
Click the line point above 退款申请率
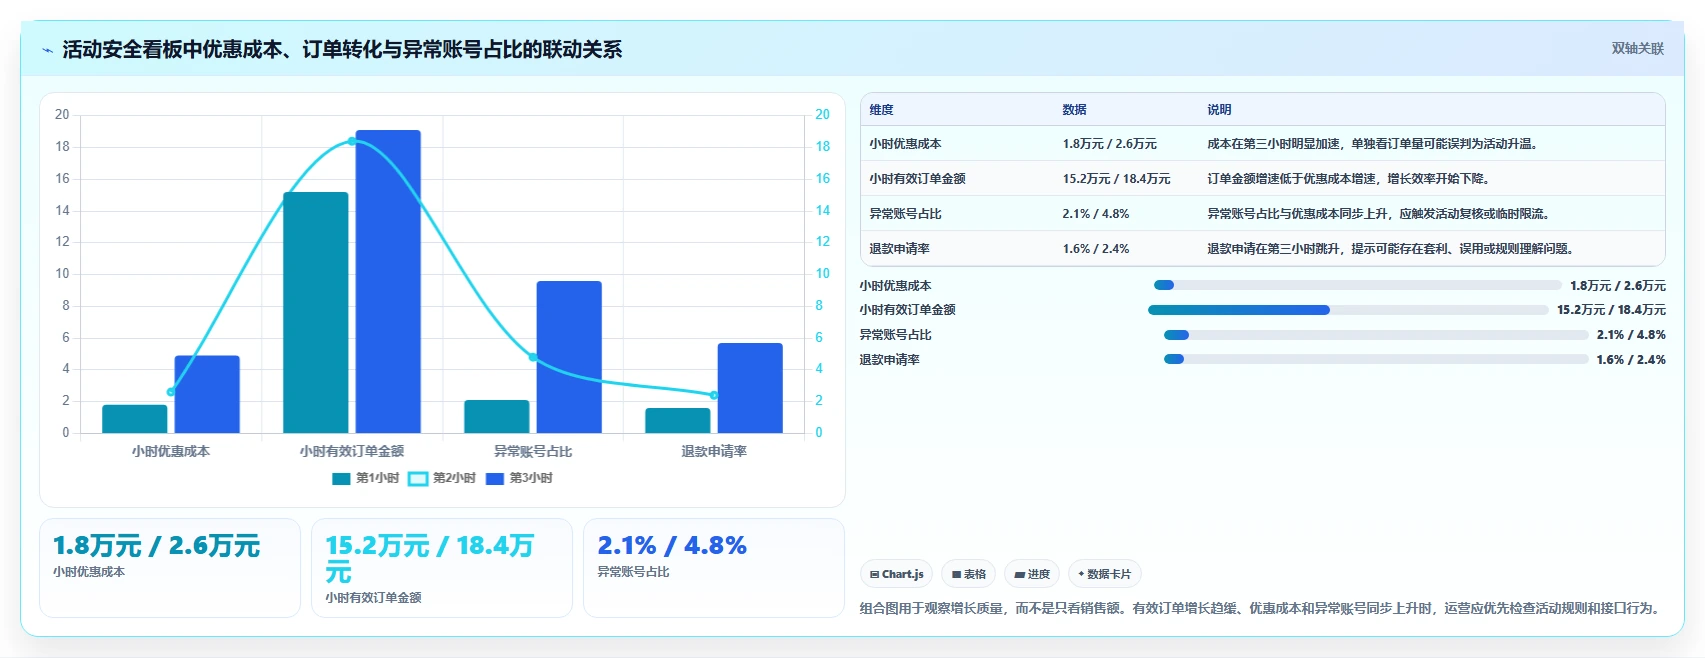(714, 395)
